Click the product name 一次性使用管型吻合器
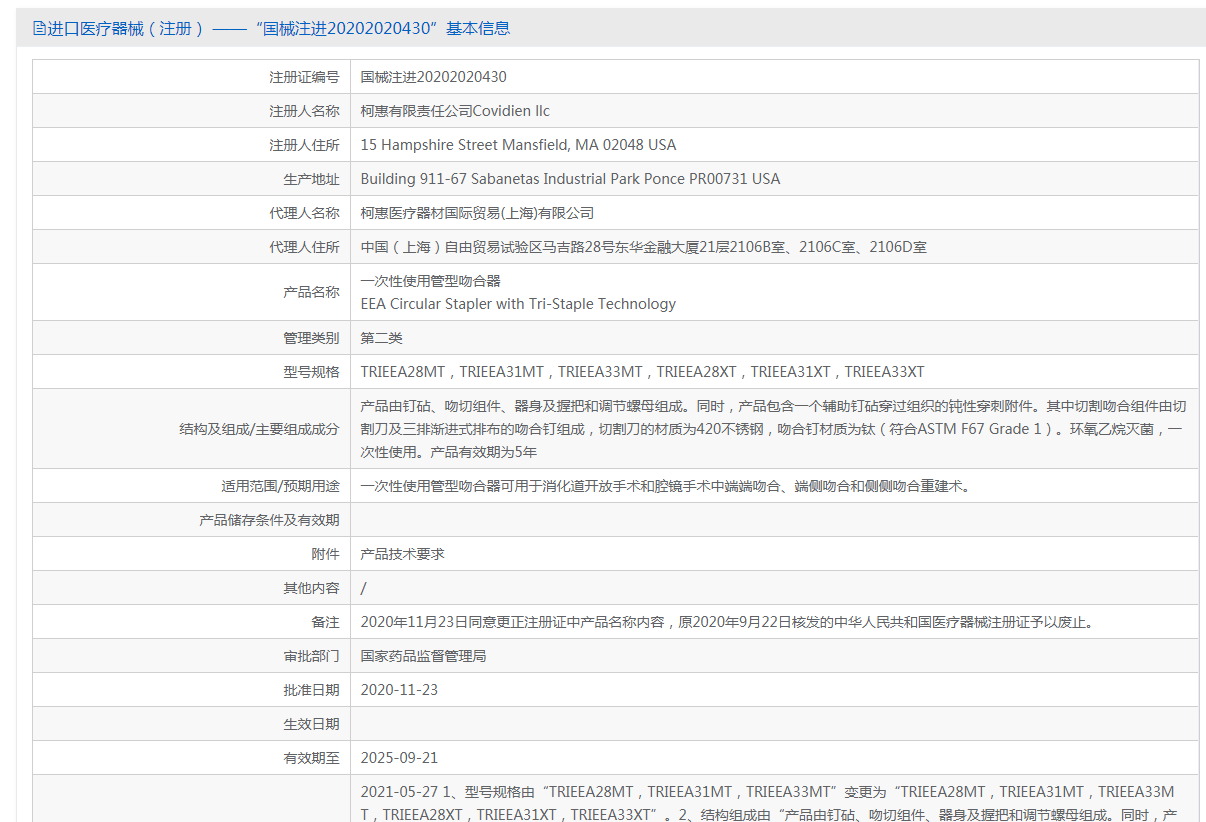The image size is (1206, 822). pos(430,281)
